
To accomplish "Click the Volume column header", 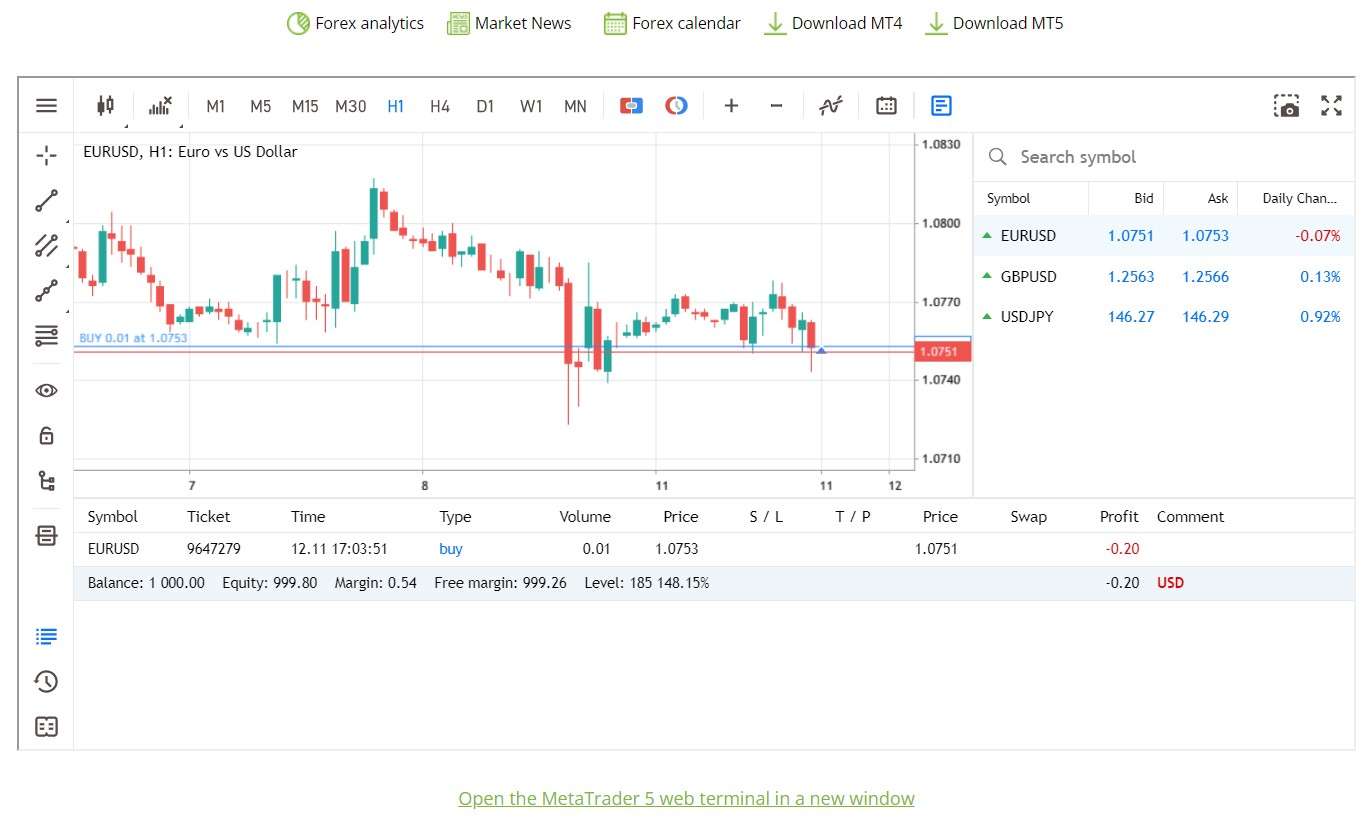I will pos(585,517).
